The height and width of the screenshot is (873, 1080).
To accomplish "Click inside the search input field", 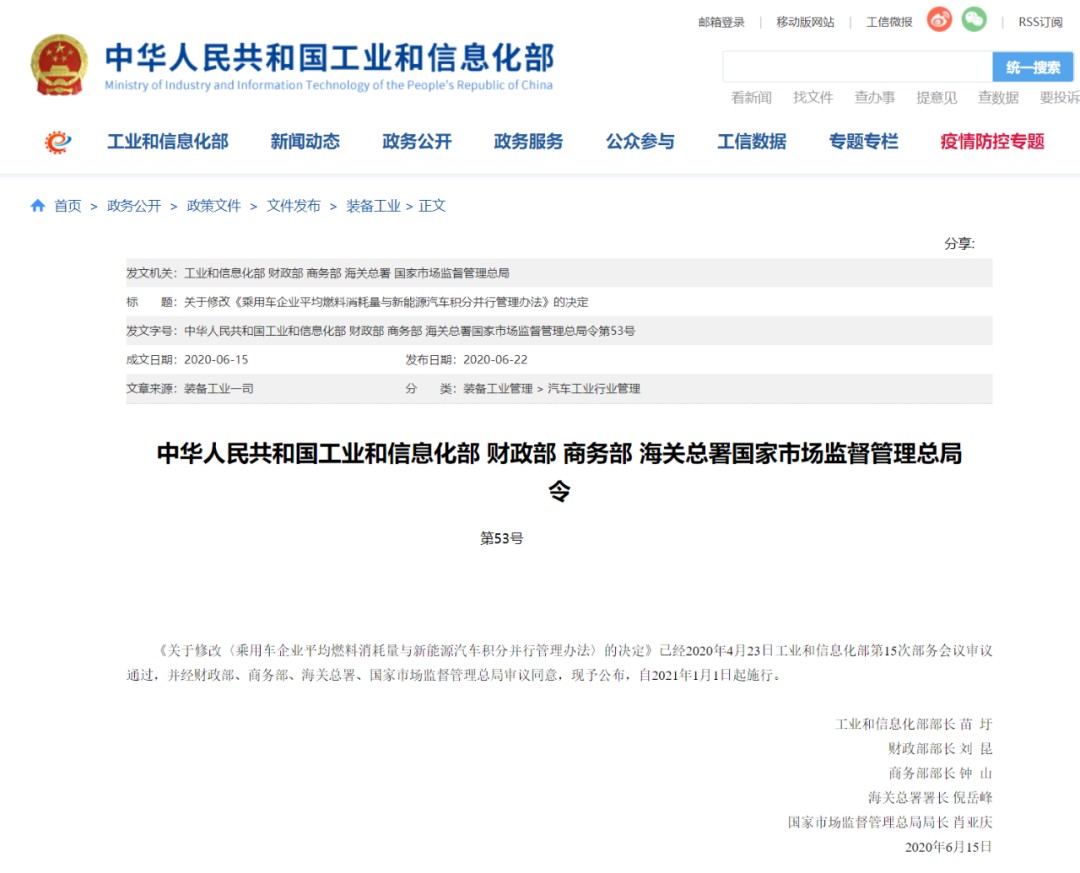I will [x=857, y=67].
